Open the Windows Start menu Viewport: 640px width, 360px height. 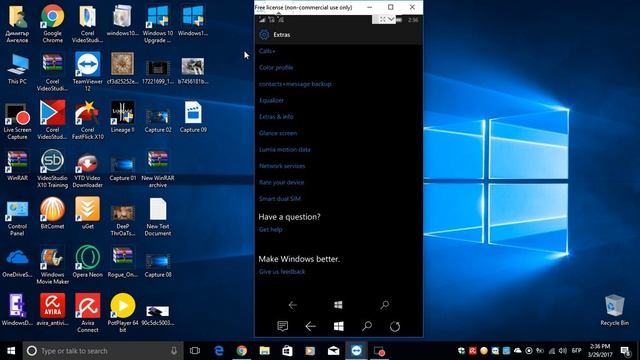11,351
